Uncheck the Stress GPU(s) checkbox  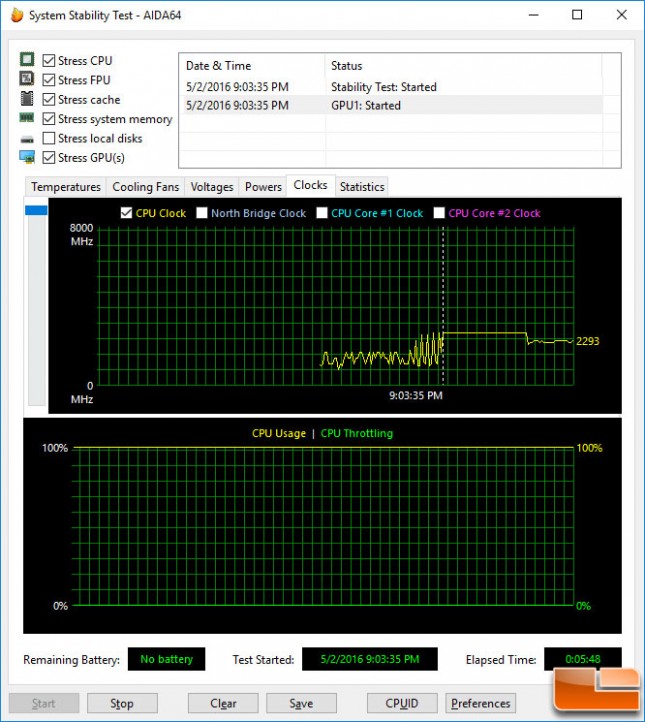[48, 157]
